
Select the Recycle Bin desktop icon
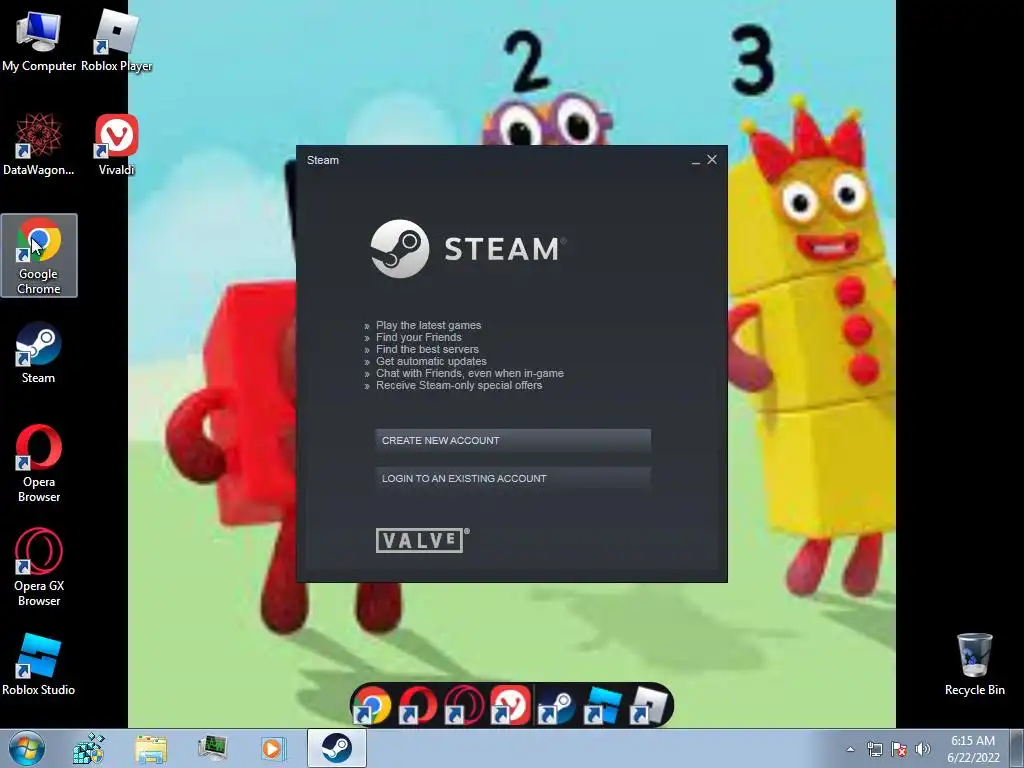coord(974,664)
